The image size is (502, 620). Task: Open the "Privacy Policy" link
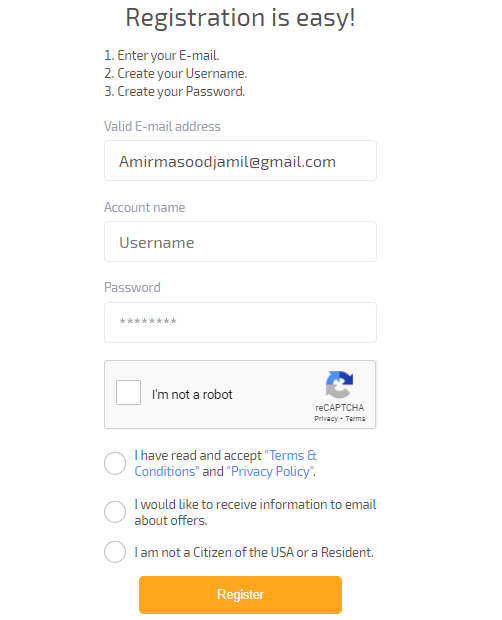click(270, 471)
